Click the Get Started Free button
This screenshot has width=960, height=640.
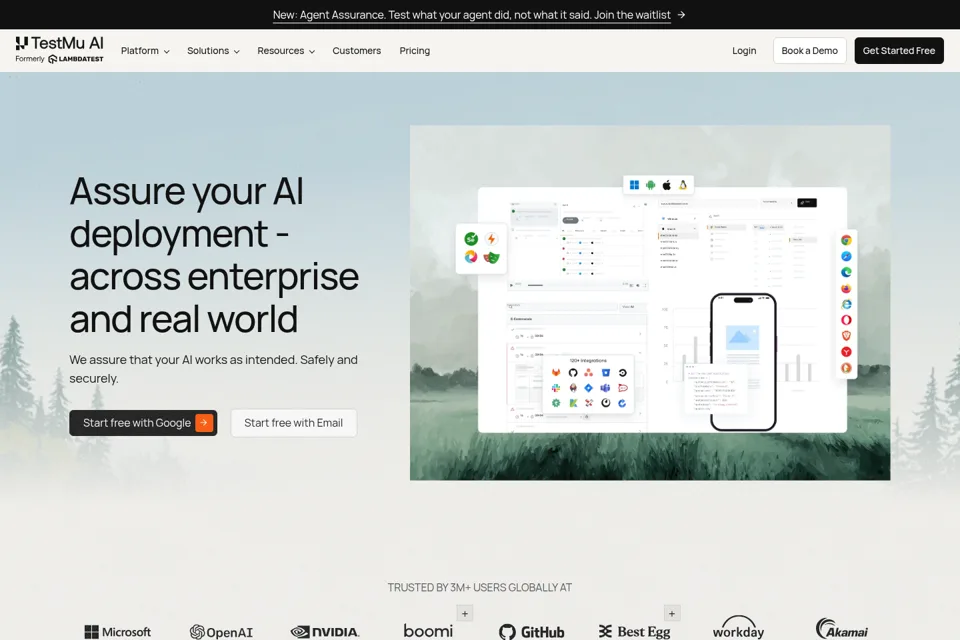(899, 51)
